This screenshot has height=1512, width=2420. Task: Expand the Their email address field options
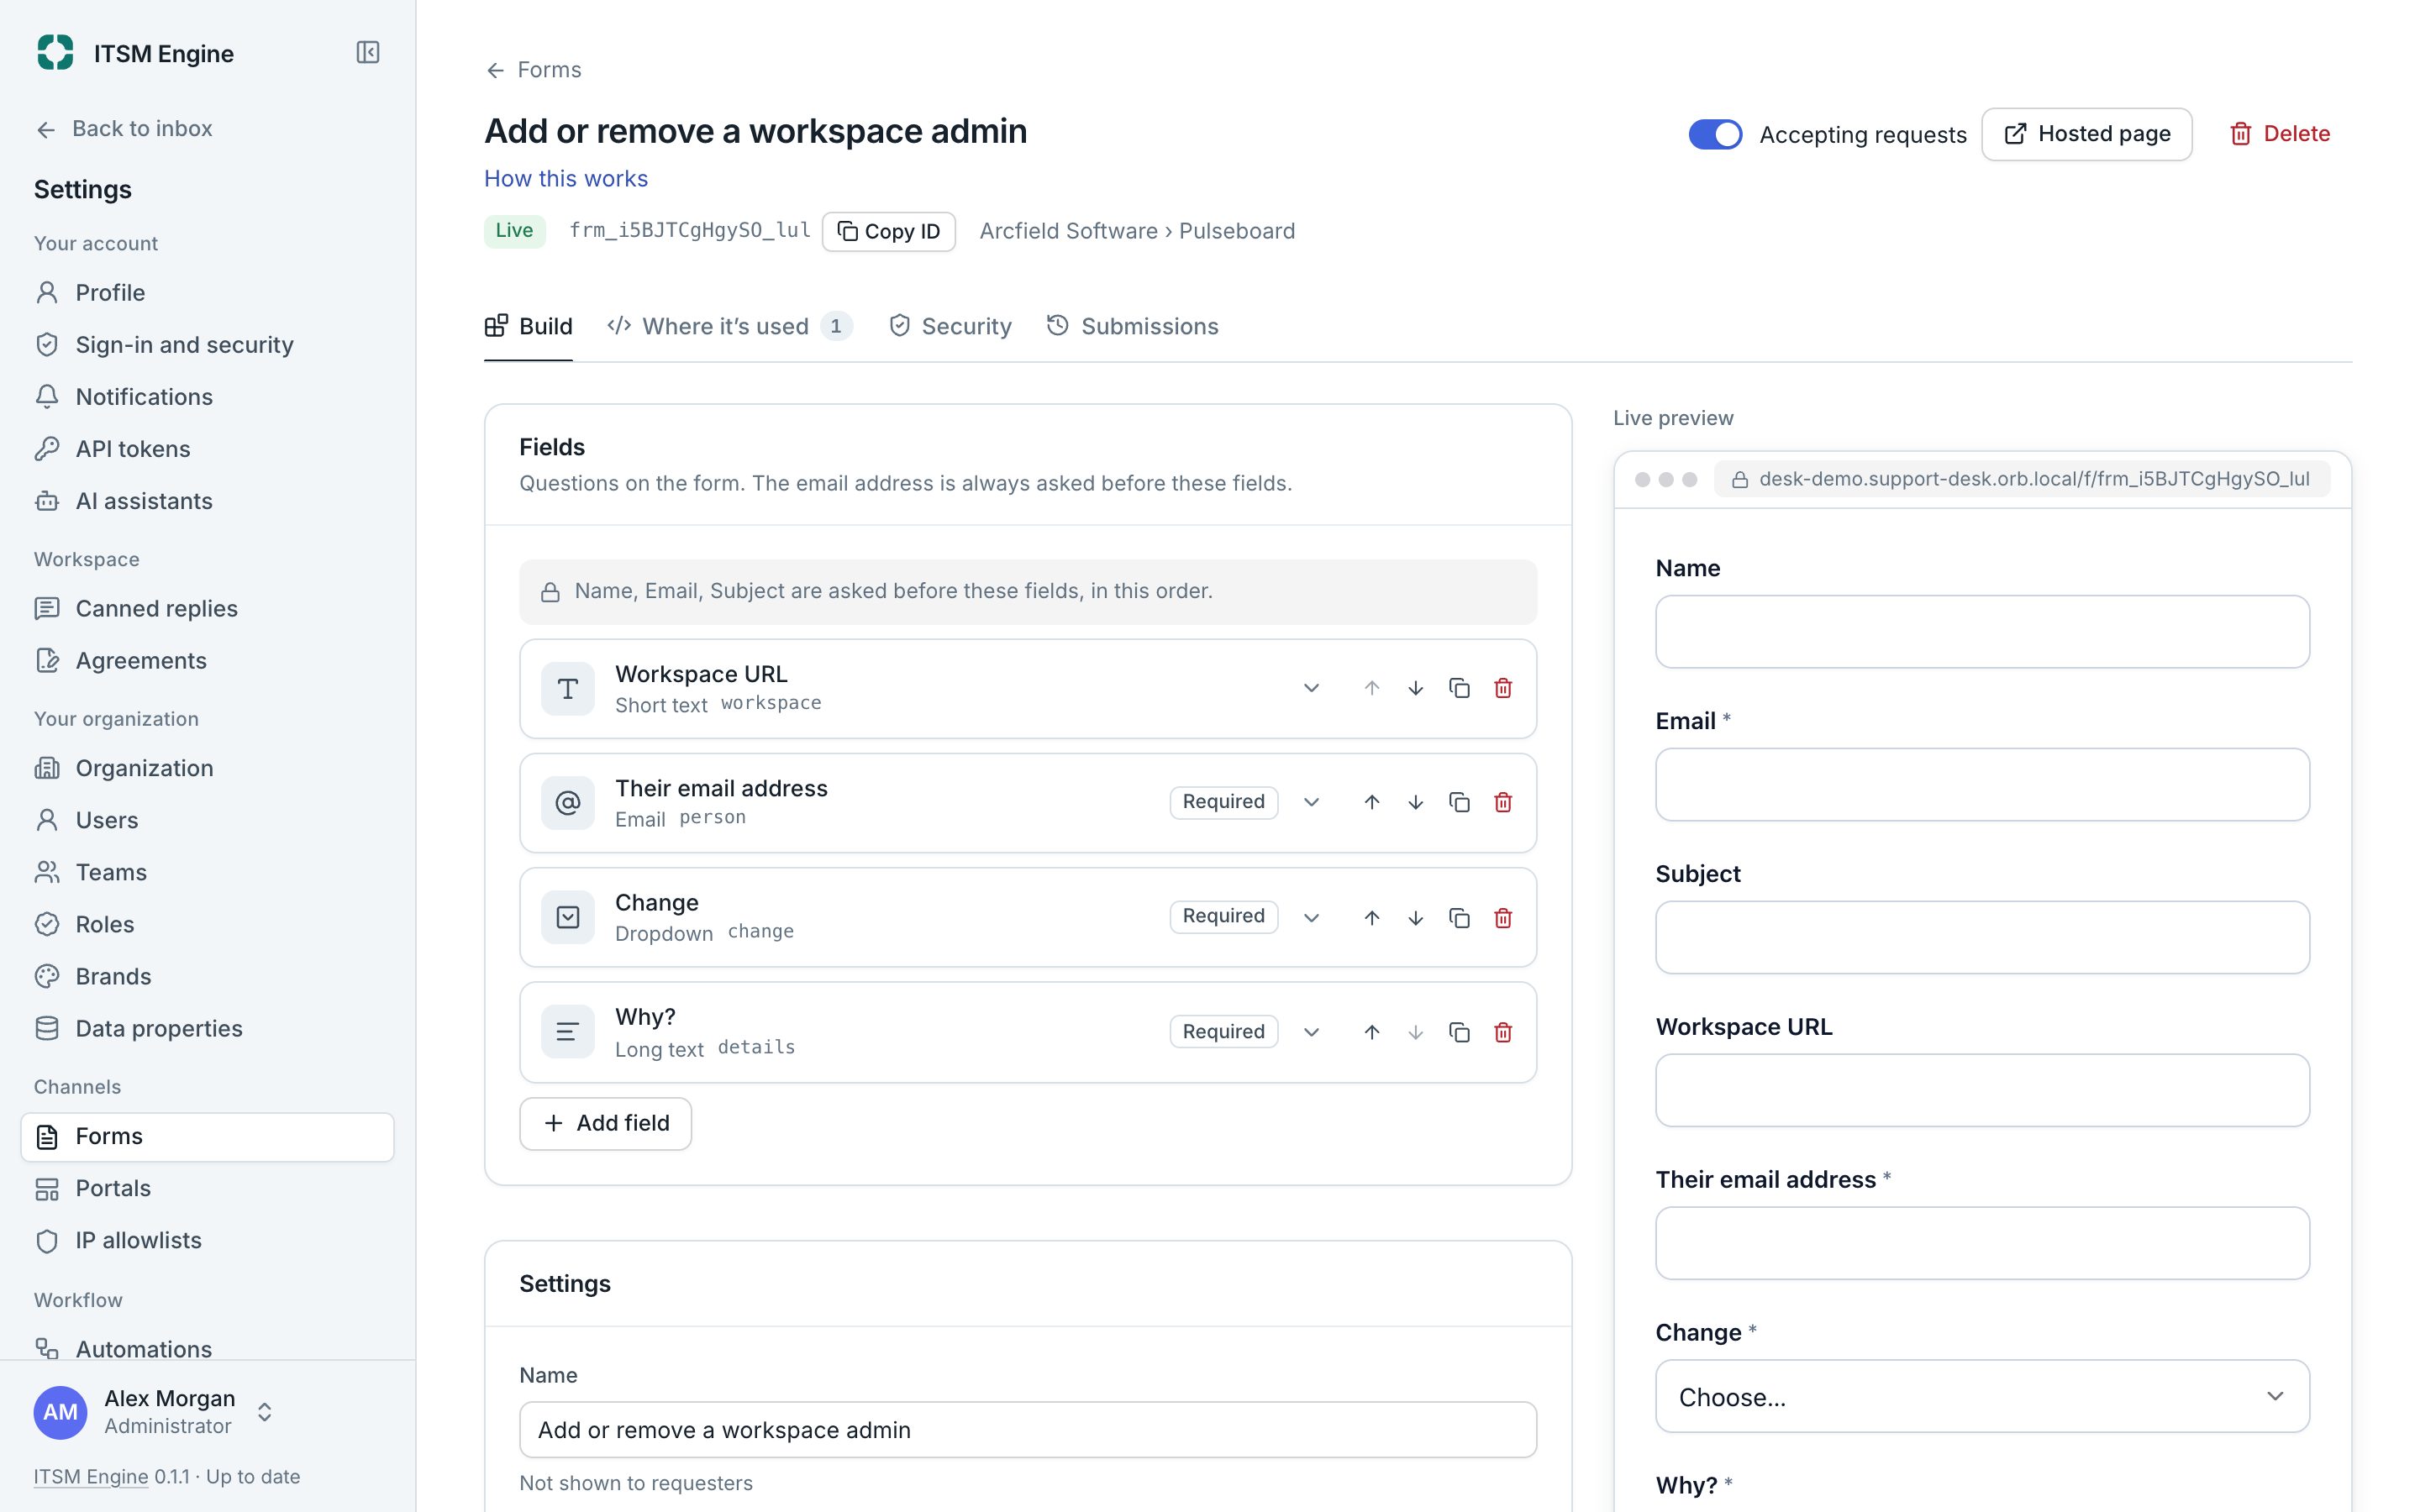point(1311,802)
